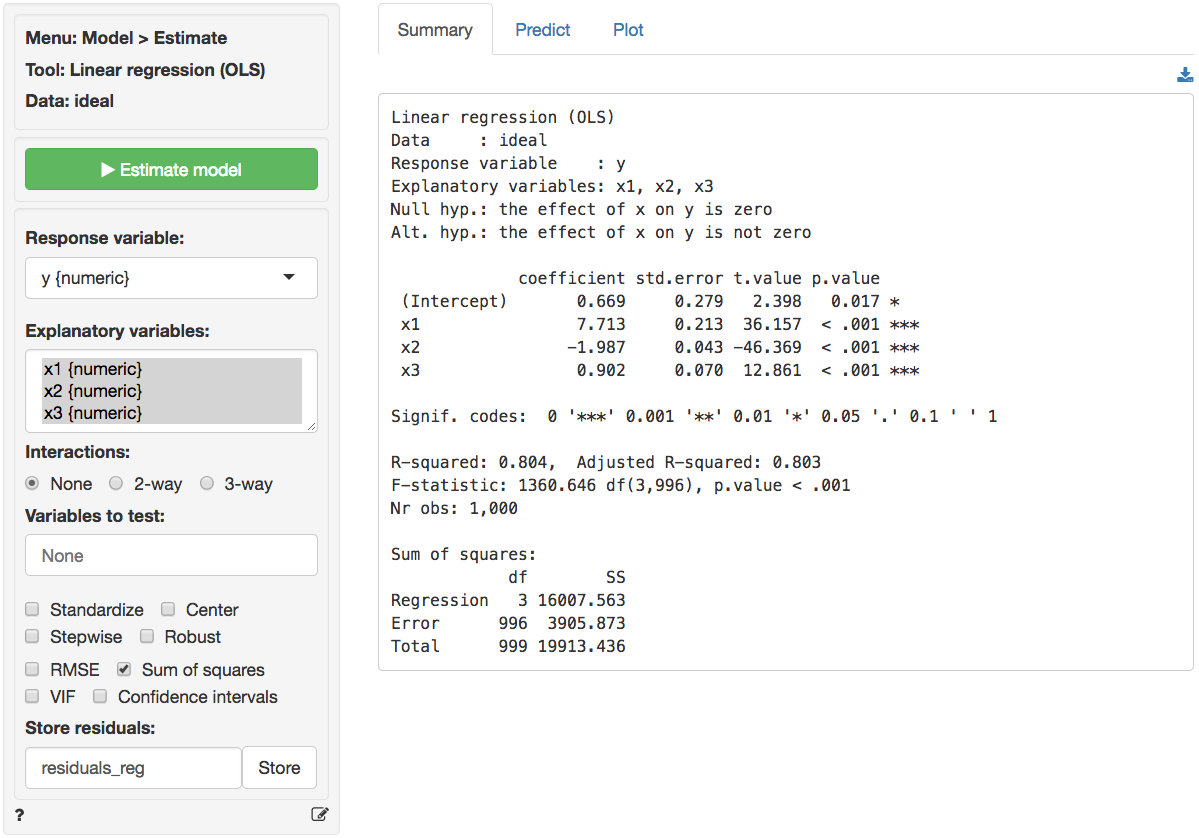Image resolution: width=1199 pixels, height=838 pixels.
Task: Click the residuals_reg name input field
Action: 133,768
